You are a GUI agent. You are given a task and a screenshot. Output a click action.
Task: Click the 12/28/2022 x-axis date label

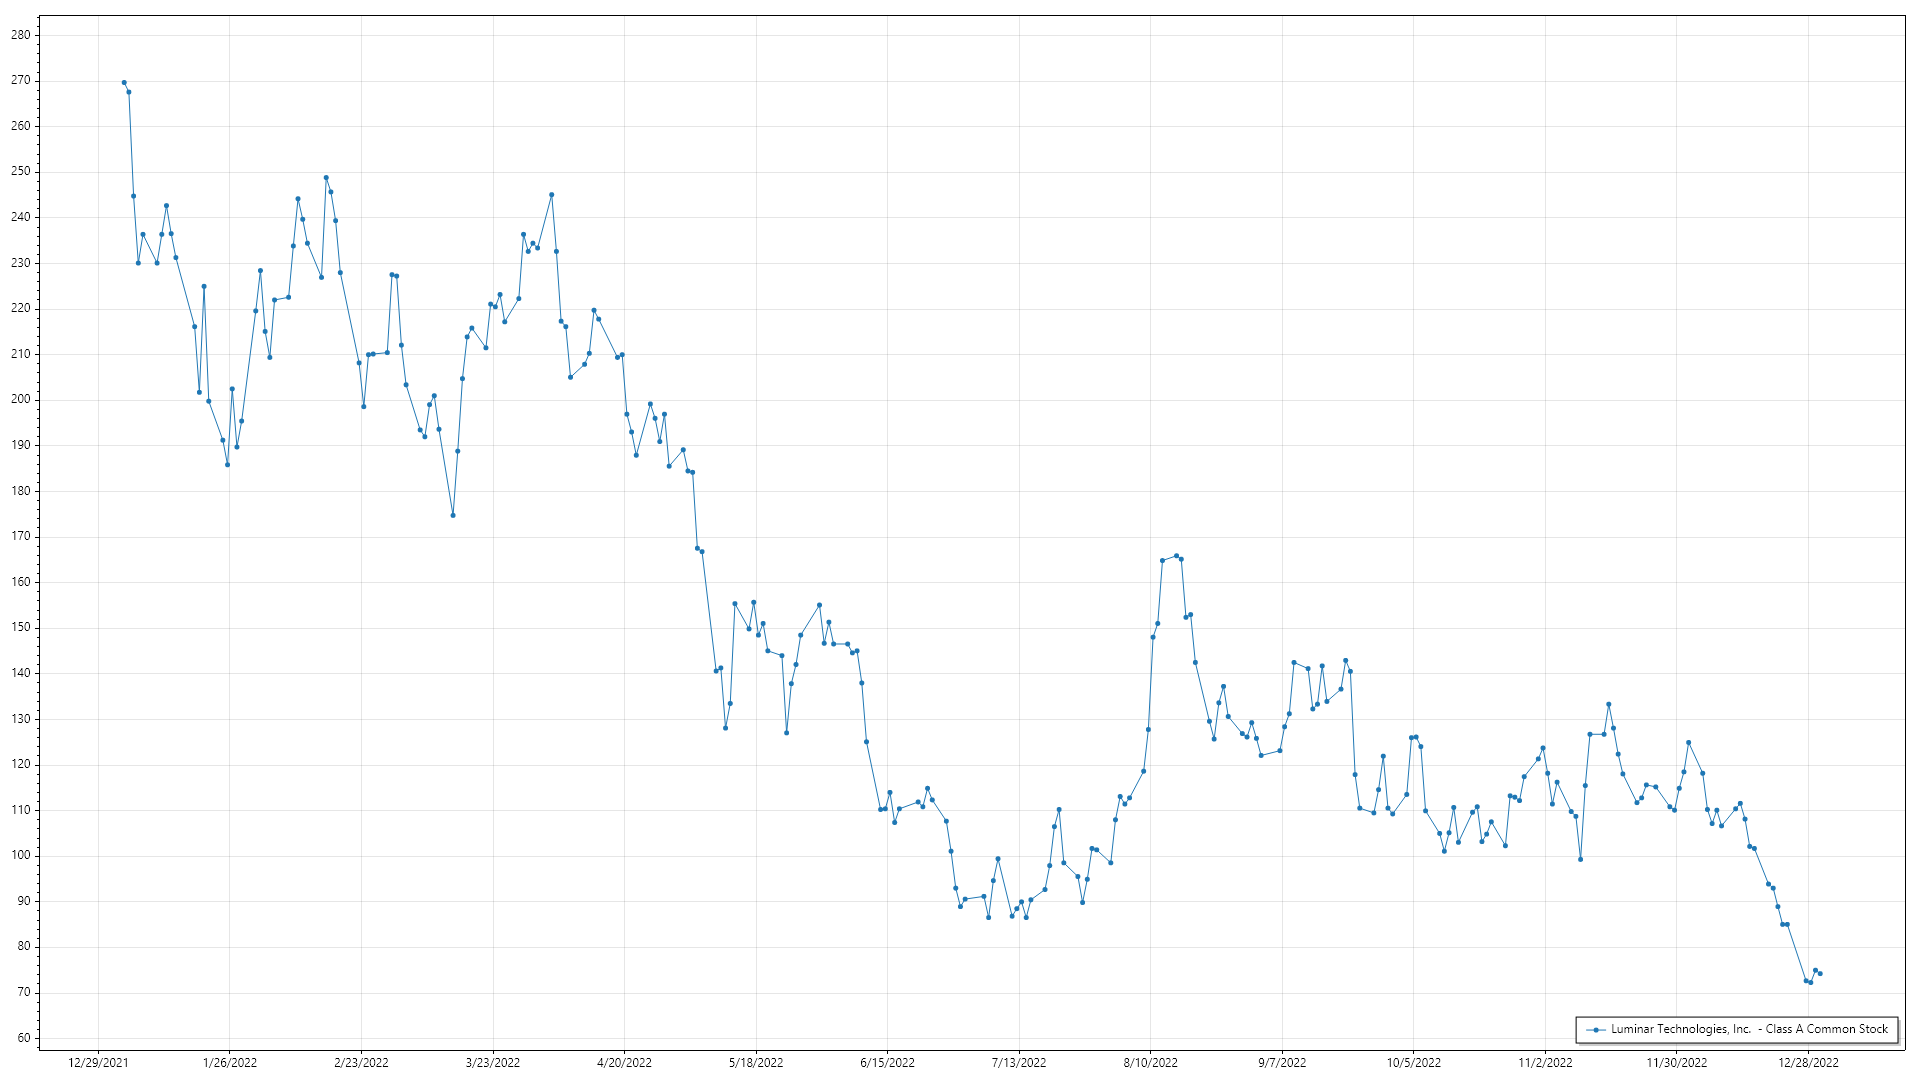[1808, 1063]
